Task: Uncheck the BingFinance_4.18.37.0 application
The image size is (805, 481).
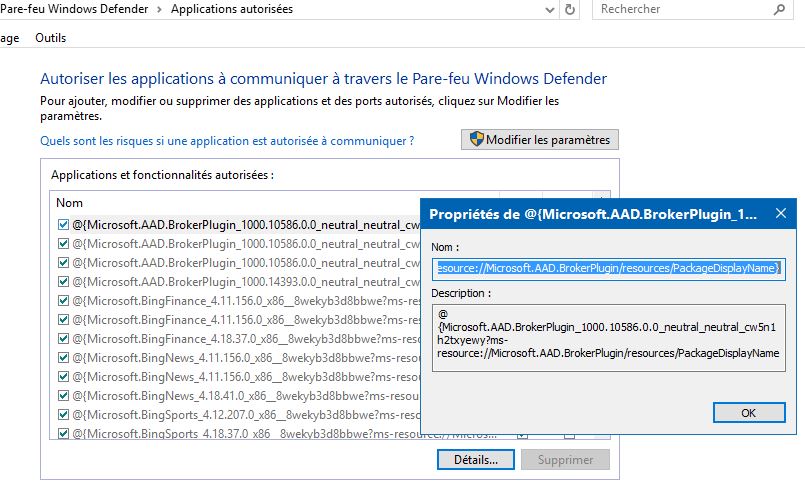Action: 63,338
